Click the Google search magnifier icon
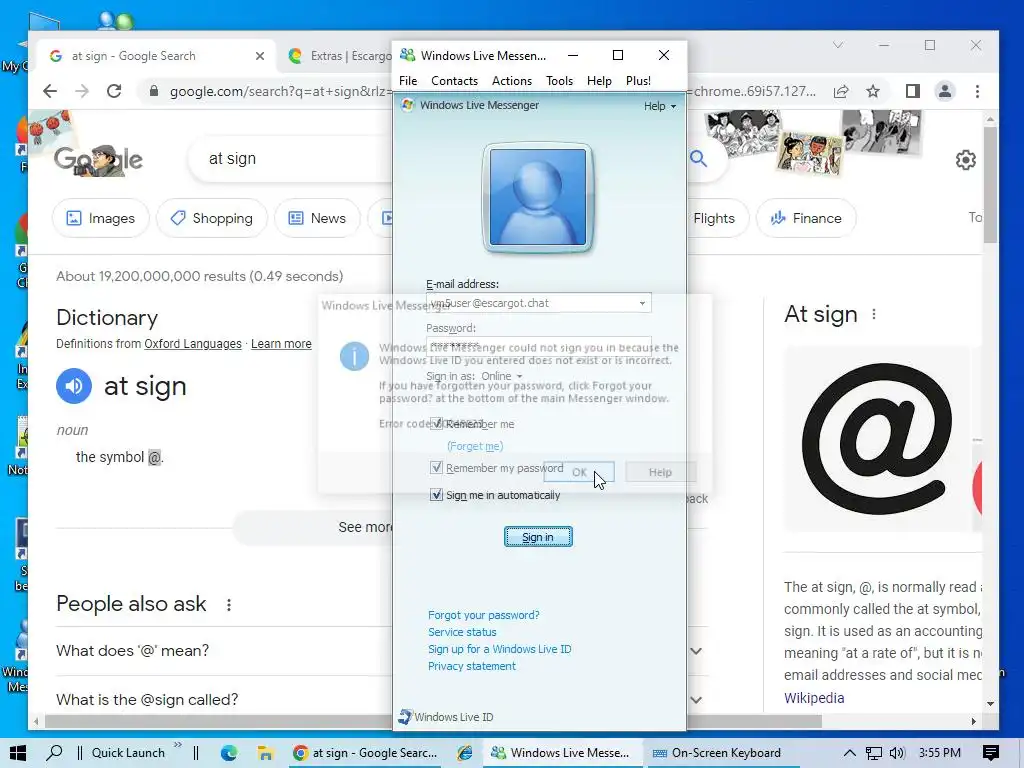 [x=698, y=159]
